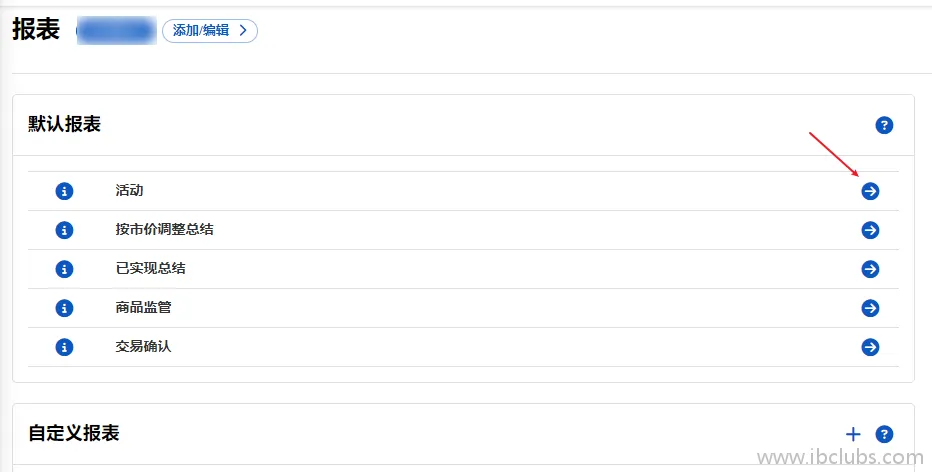View info for 商品监管 report

tap(64, 308)
